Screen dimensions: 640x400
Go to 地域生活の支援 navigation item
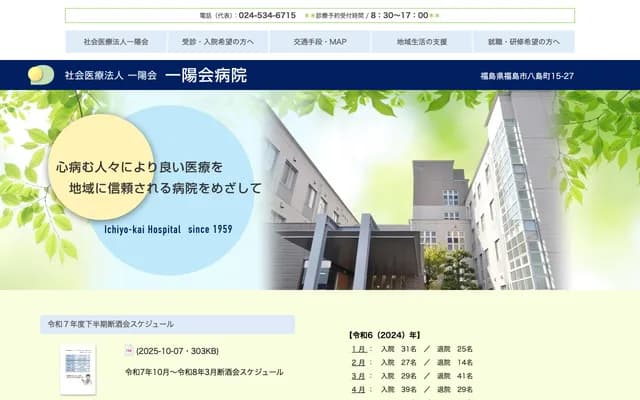(421, 42)
